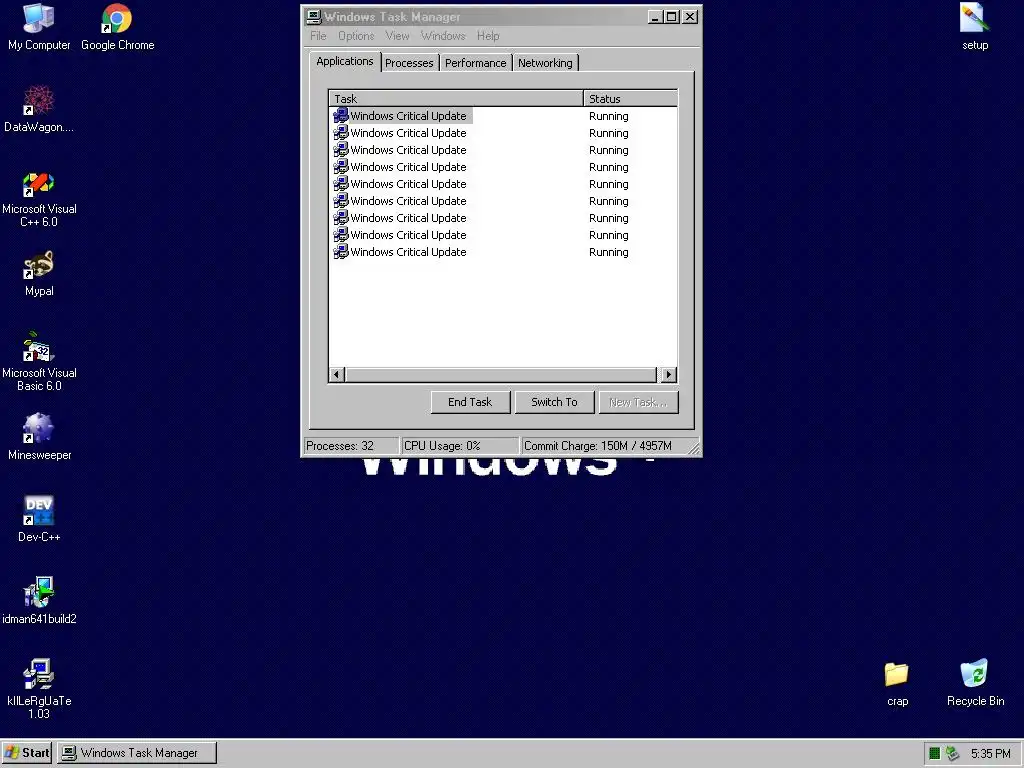1024x768 pixels.
Task: Click the green CPU meter tray icon
Action: click(x=935, y=753)
